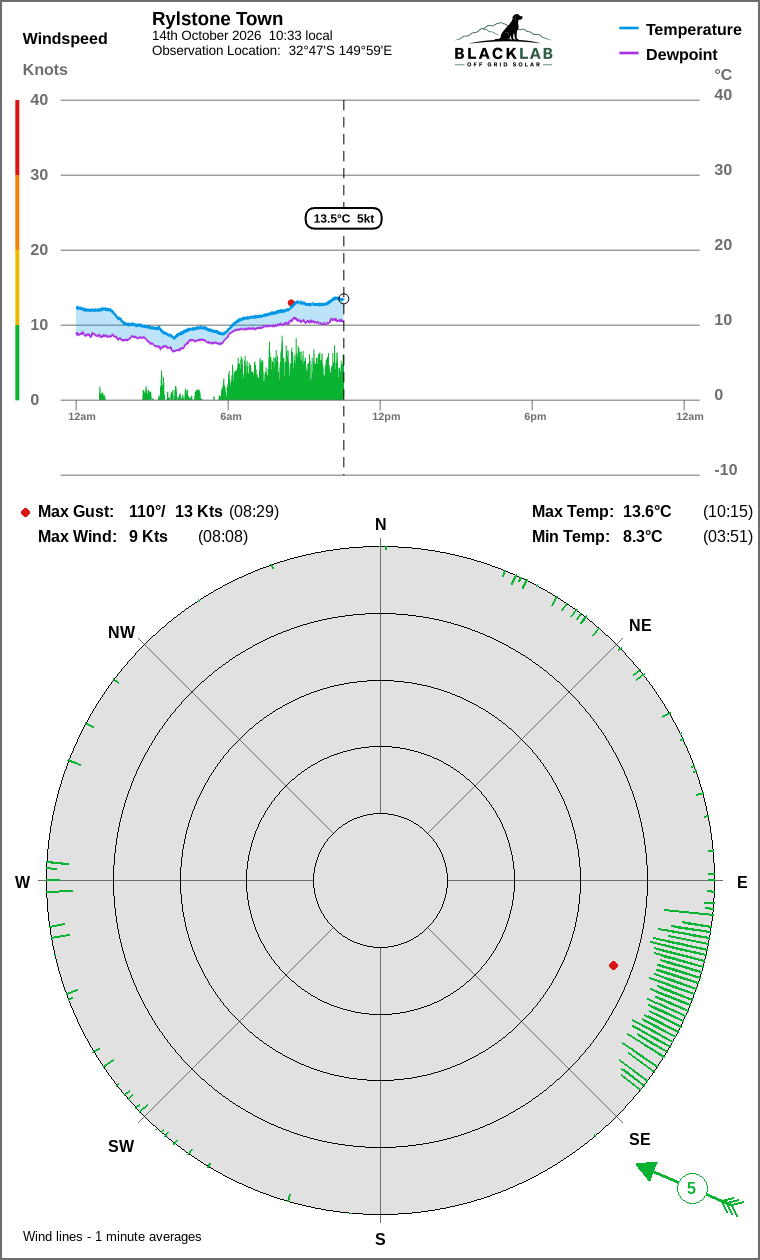Click the Max Wind time (08:08)
This screenshot has height=1260, width=760.
(x=223, y=536)
